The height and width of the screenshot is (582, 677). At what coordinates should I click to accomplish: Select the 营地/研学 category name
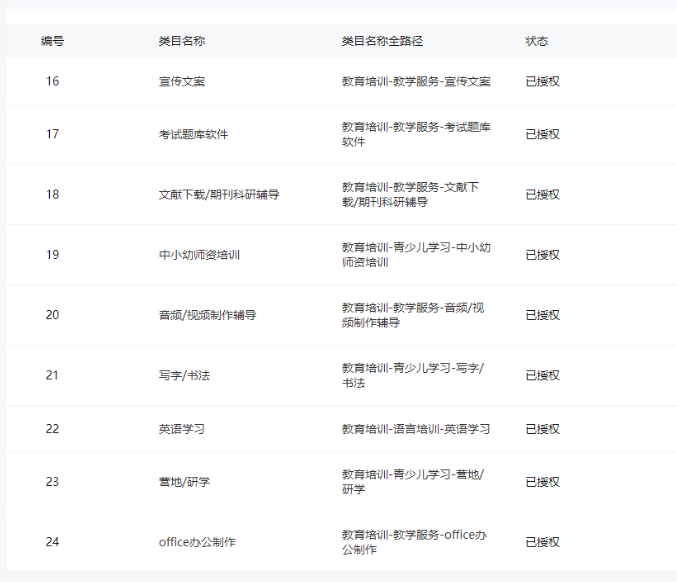[x=184, y=482]
